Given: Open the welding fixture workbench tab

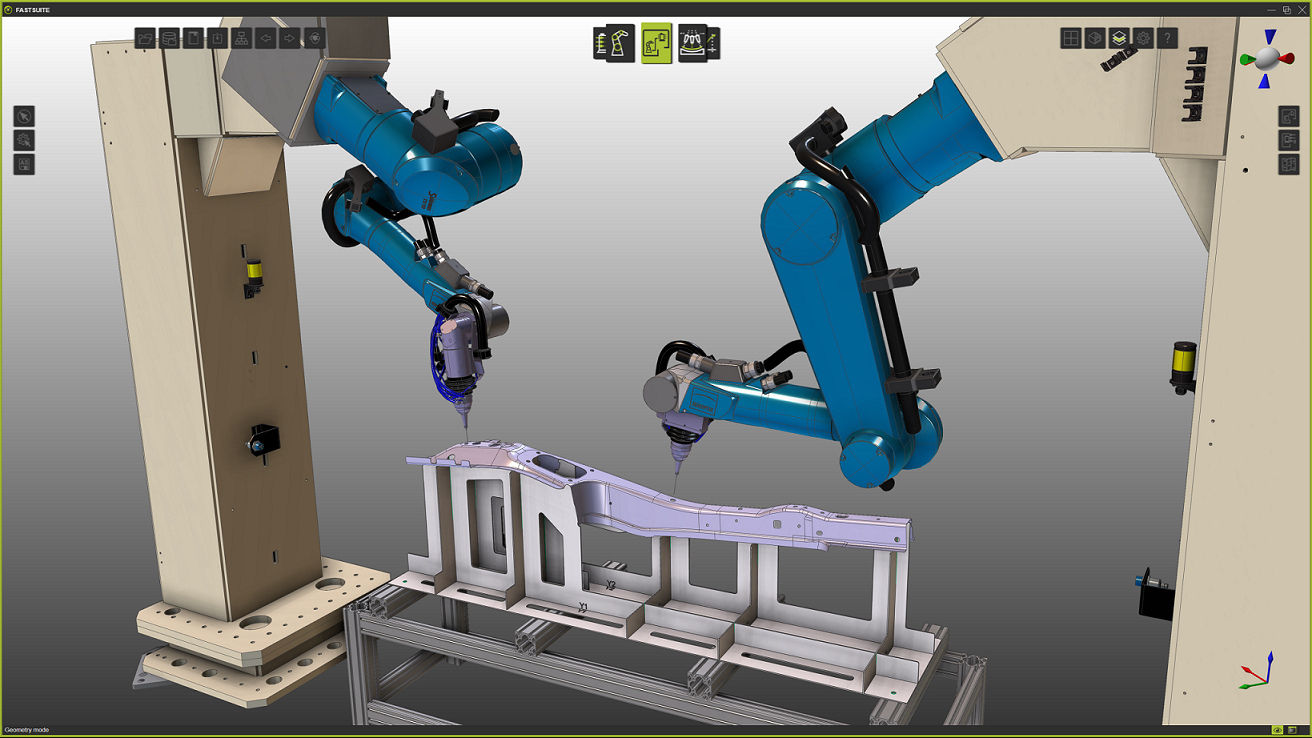Looking at the screenshot, I should pyautogui.click(x=699, y=44).
